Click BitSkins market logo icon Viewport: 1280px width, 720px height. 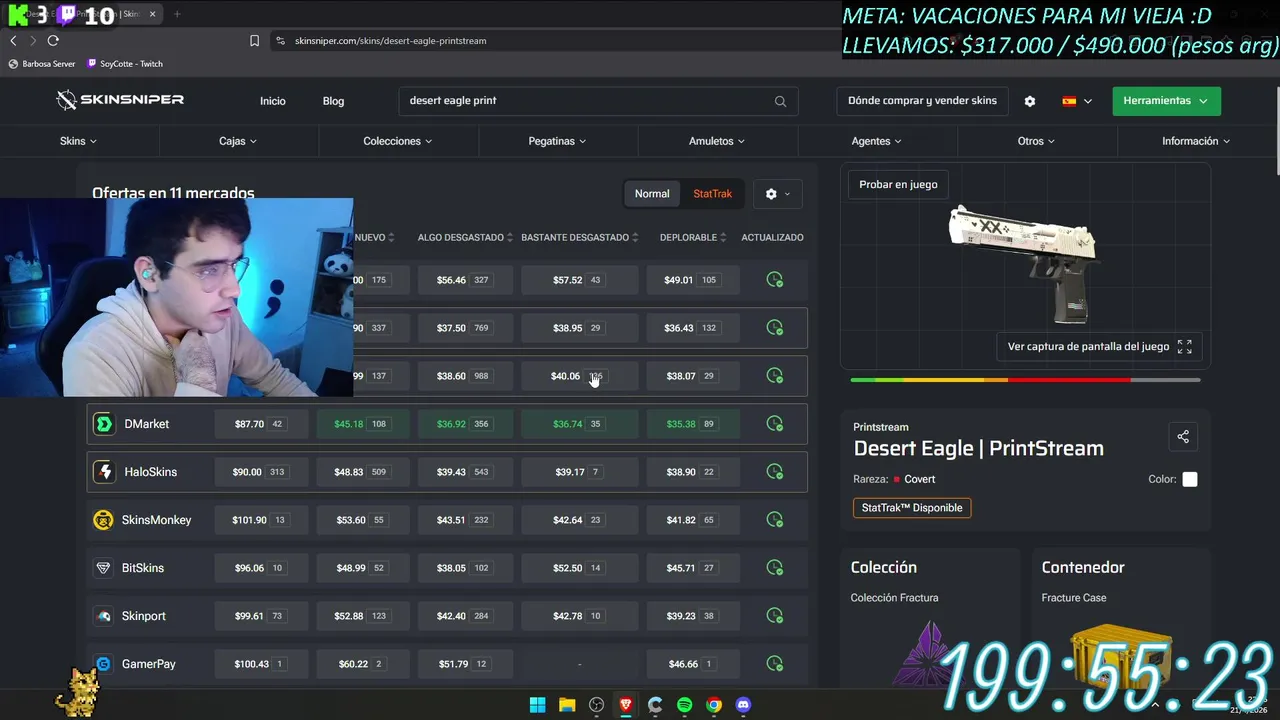tap(103, 568)
